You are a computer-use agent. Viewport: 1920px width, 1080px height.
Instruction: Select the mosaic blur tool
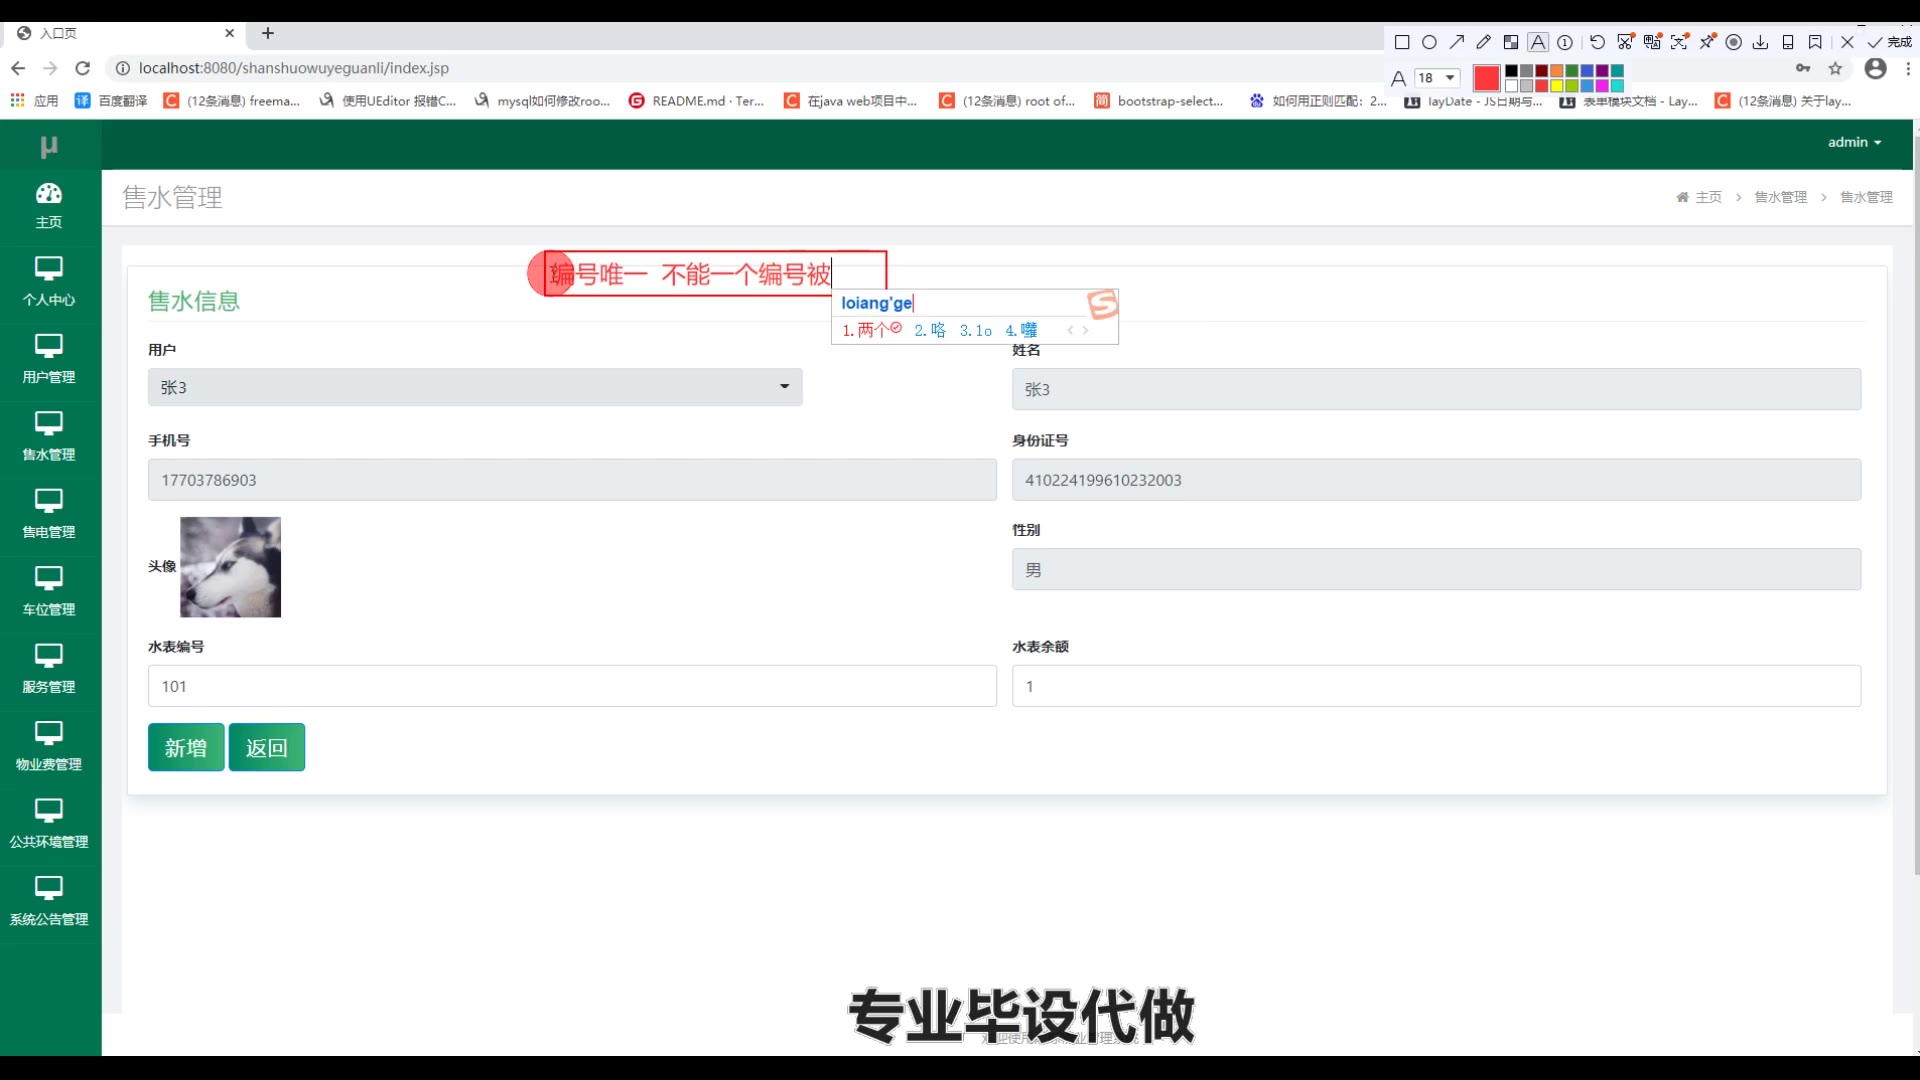coord(1511,42)
